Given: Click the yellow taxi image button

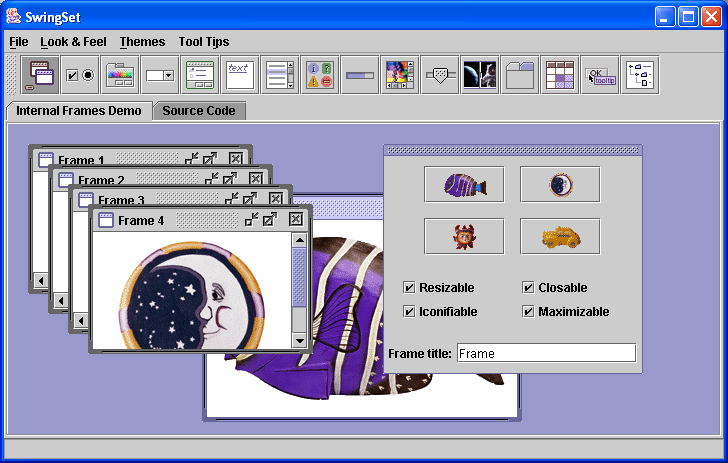Looking at the screenshot, I should point(560,237).
